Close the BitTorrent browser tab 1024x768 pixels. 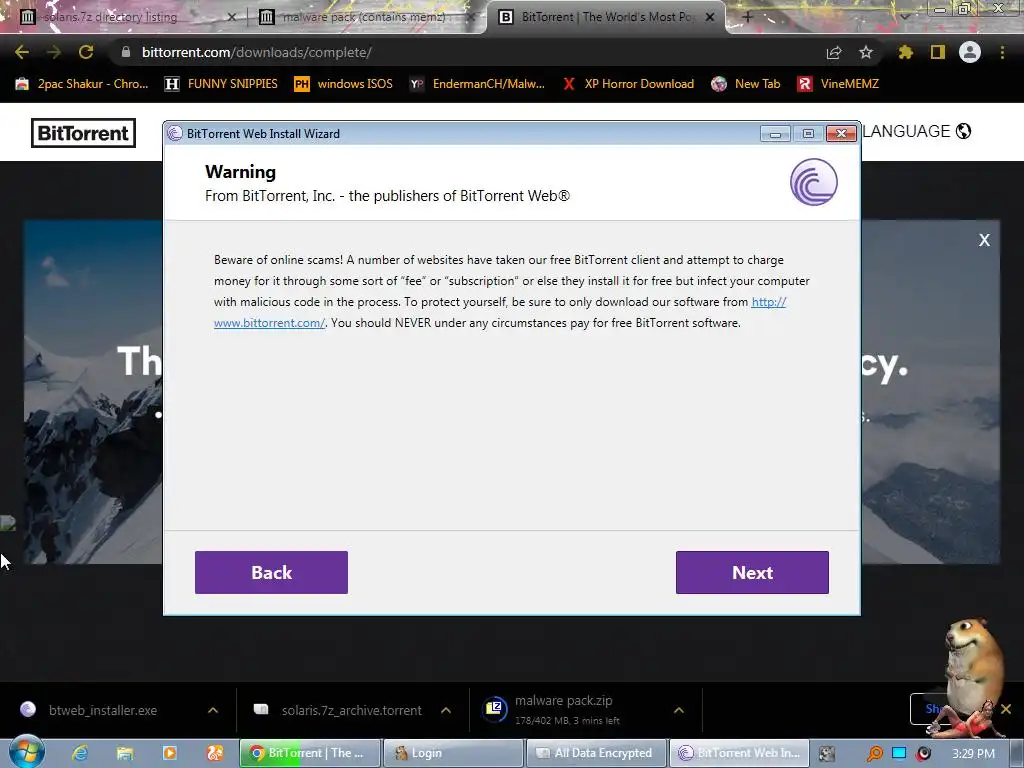click(x=710, y=17)
